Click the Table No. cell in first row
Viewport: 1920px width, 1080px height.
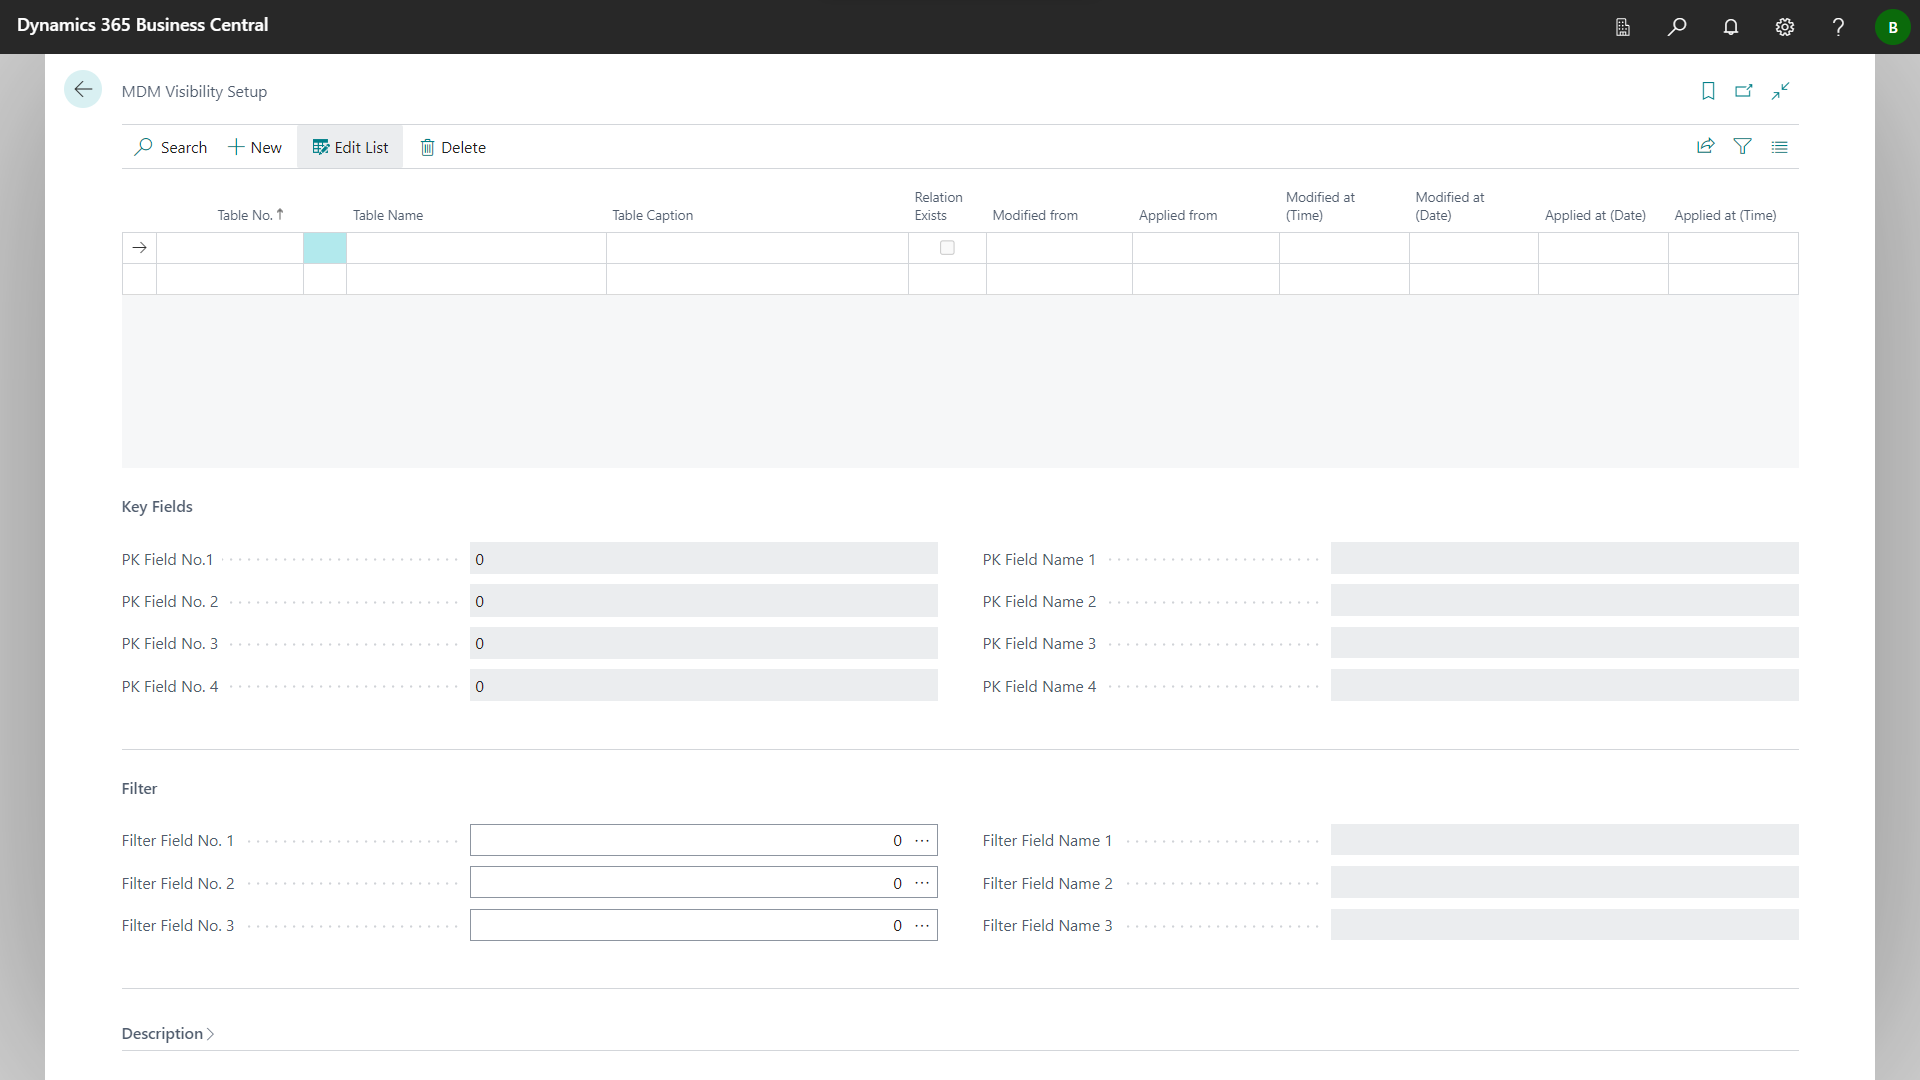coord(230,248)
